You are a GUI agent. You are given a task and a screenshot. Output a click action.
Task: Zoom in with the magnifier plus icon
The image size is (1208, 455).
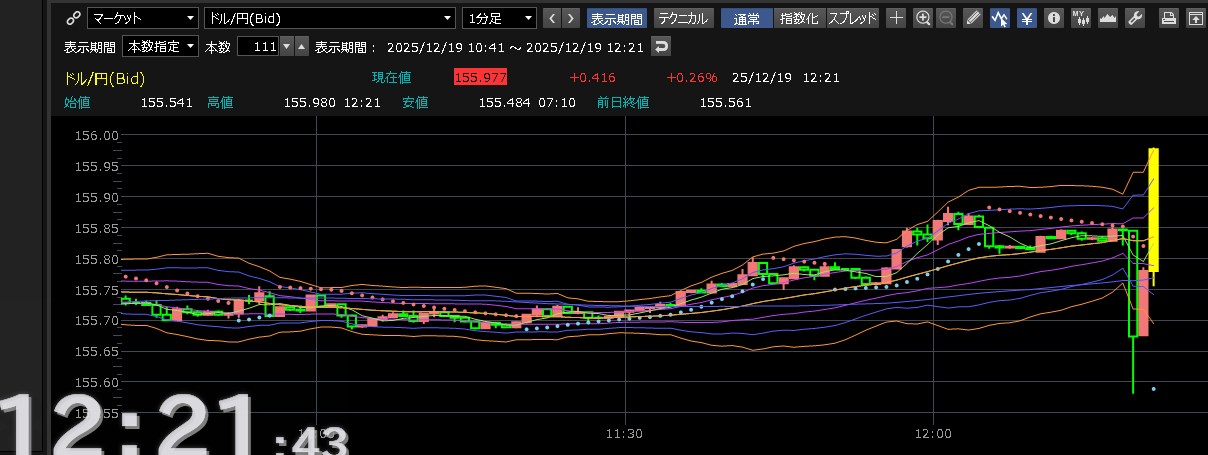[x=922, y=18]
